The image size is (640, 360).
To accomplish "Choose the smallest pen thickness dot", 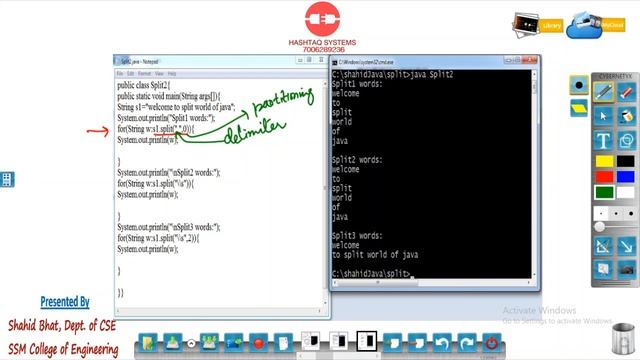I will pos(601,213).
